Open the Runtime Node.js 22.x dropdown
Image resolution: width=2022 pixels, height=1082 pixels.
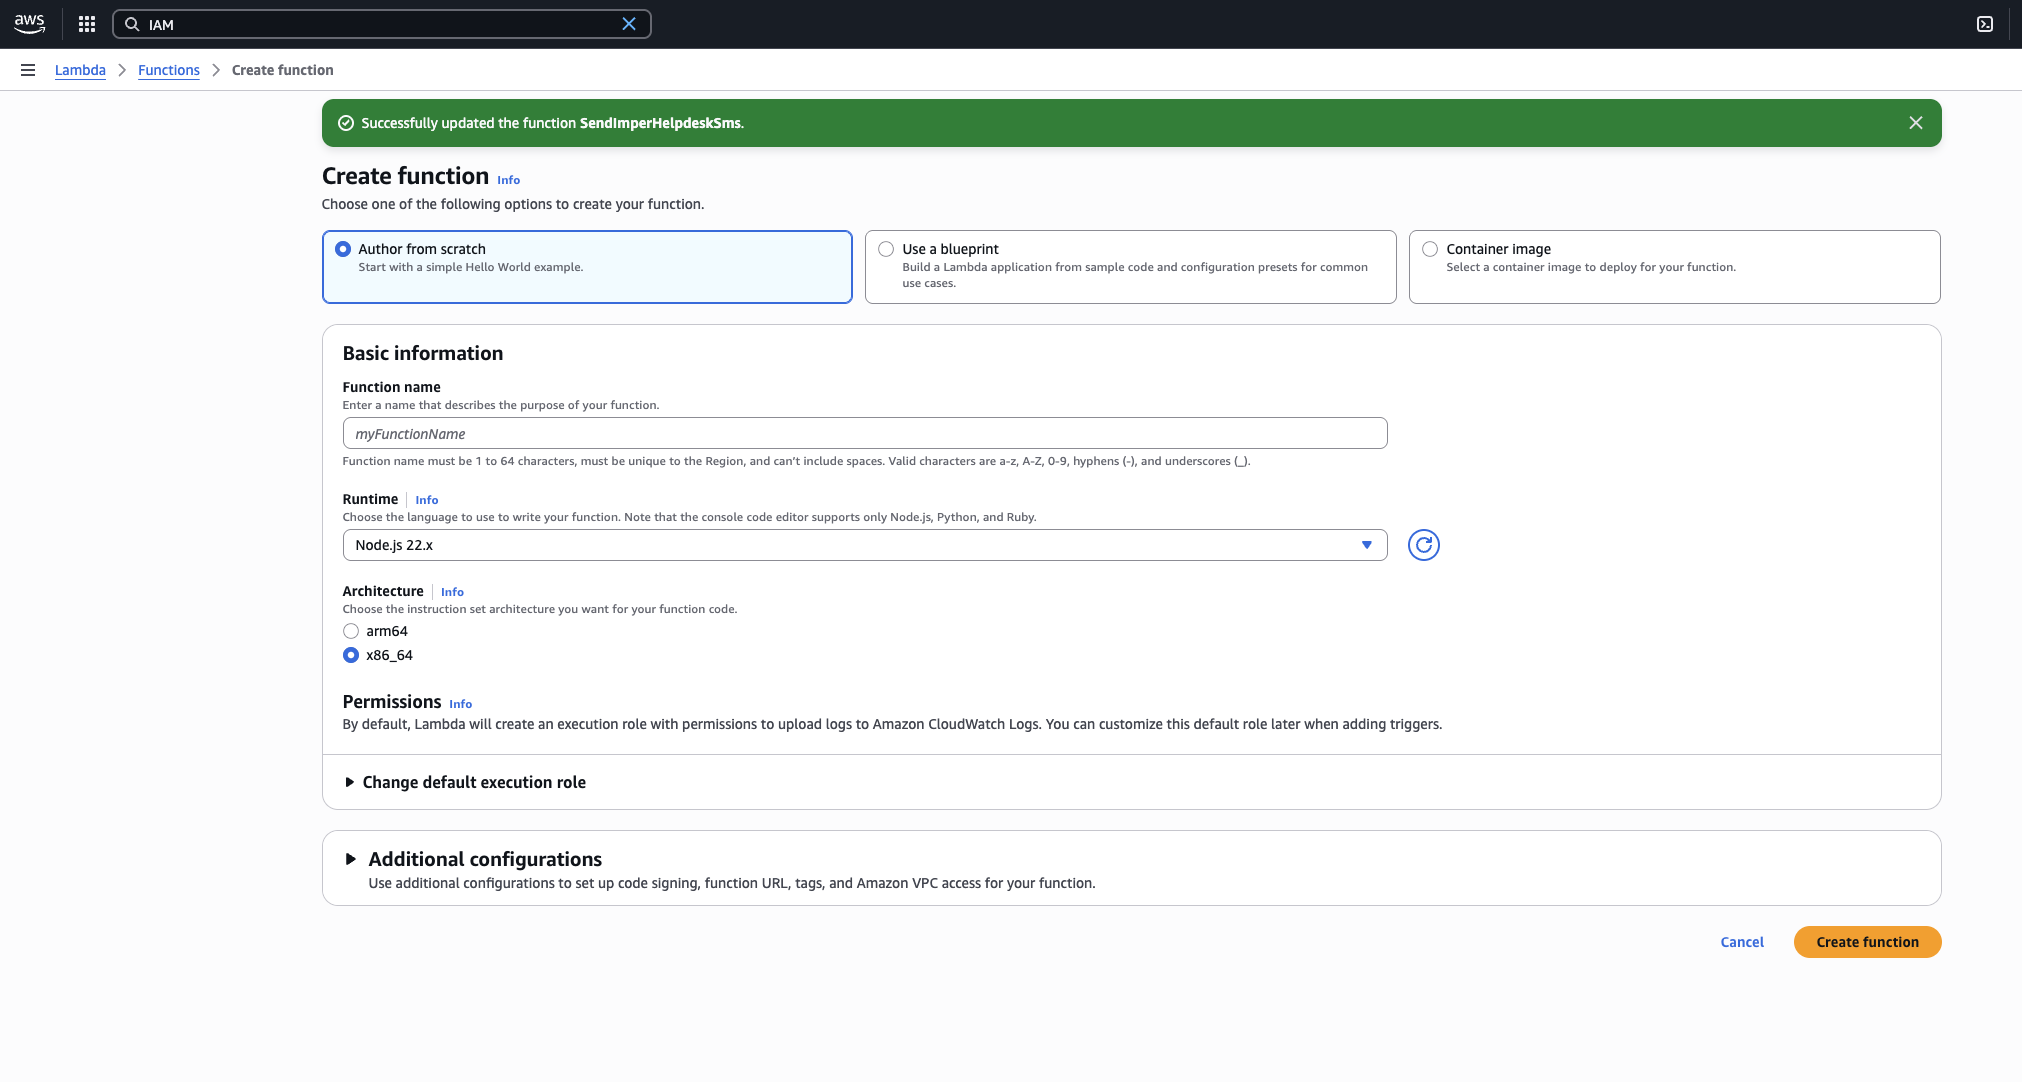pyautogui.click(x=865, y=545)
